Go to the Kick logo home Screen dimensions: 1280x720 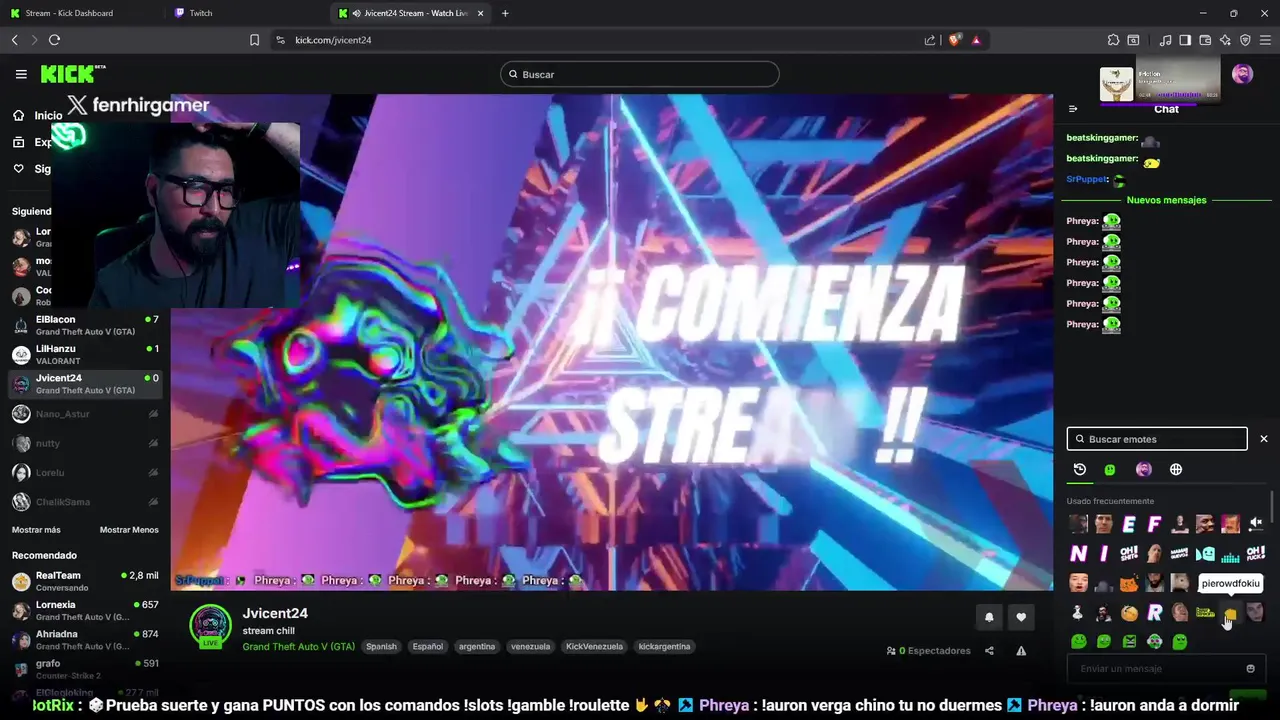coord(72,74)
